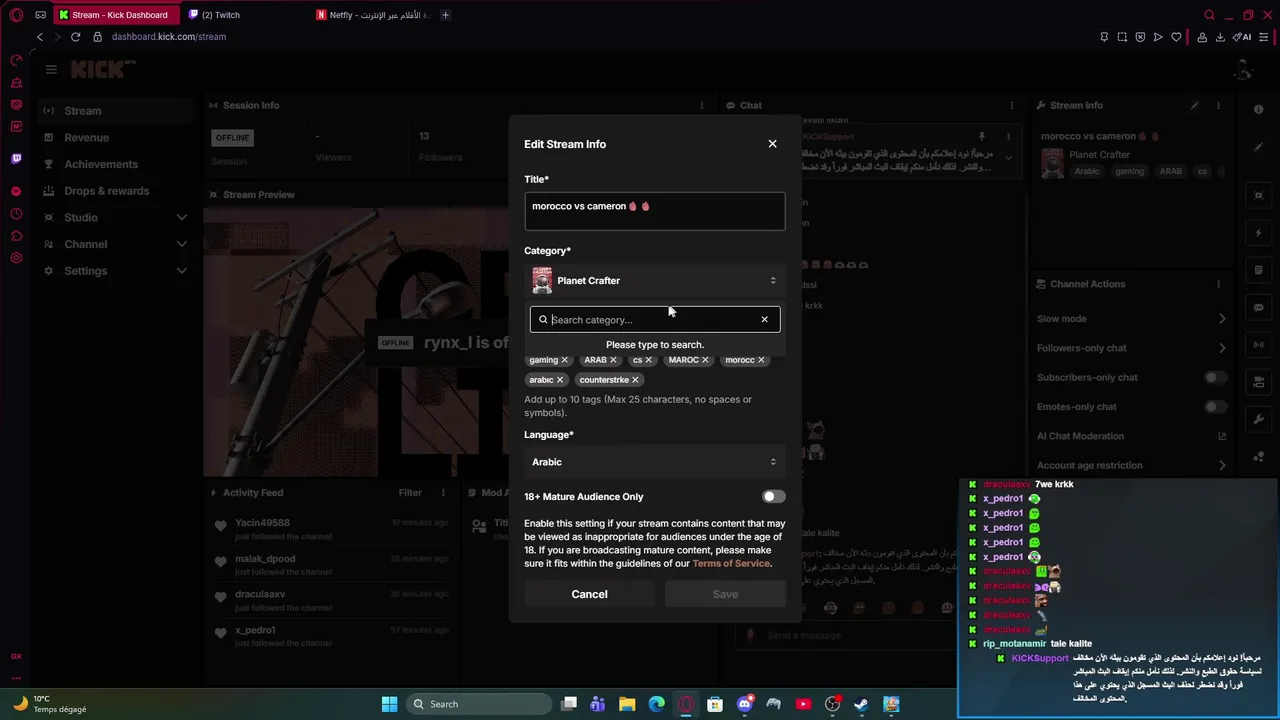Open Windows Start menu
The height and width of the screenshot is (720, 1280).
coord(389,704)
